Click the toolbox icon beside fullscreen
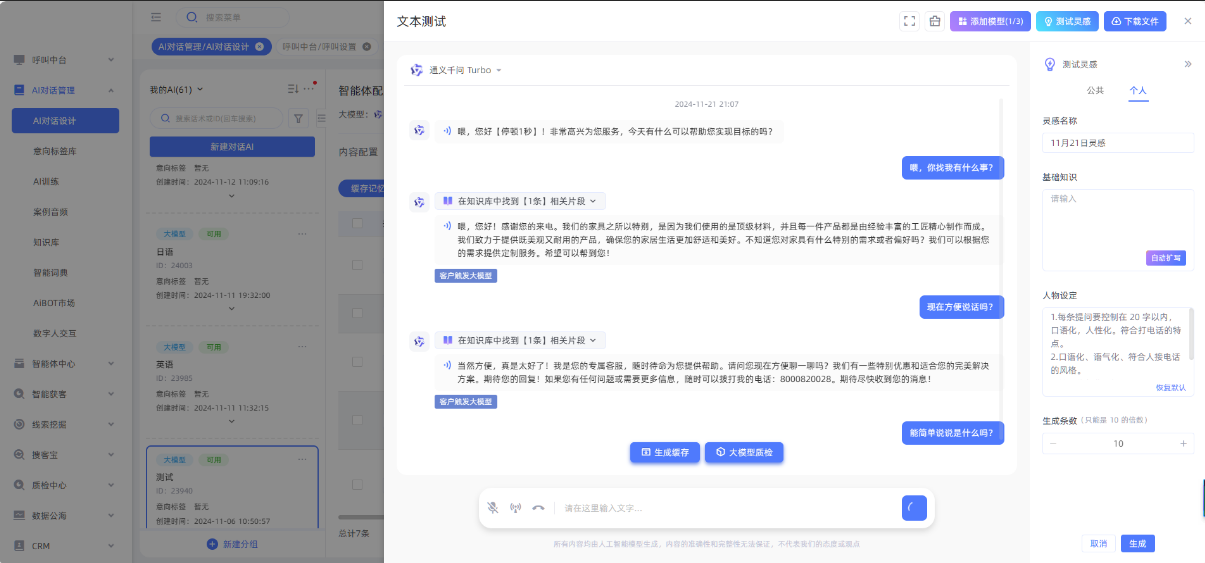This screenshot has width=1205, height=563. click(x=934, y=21)
